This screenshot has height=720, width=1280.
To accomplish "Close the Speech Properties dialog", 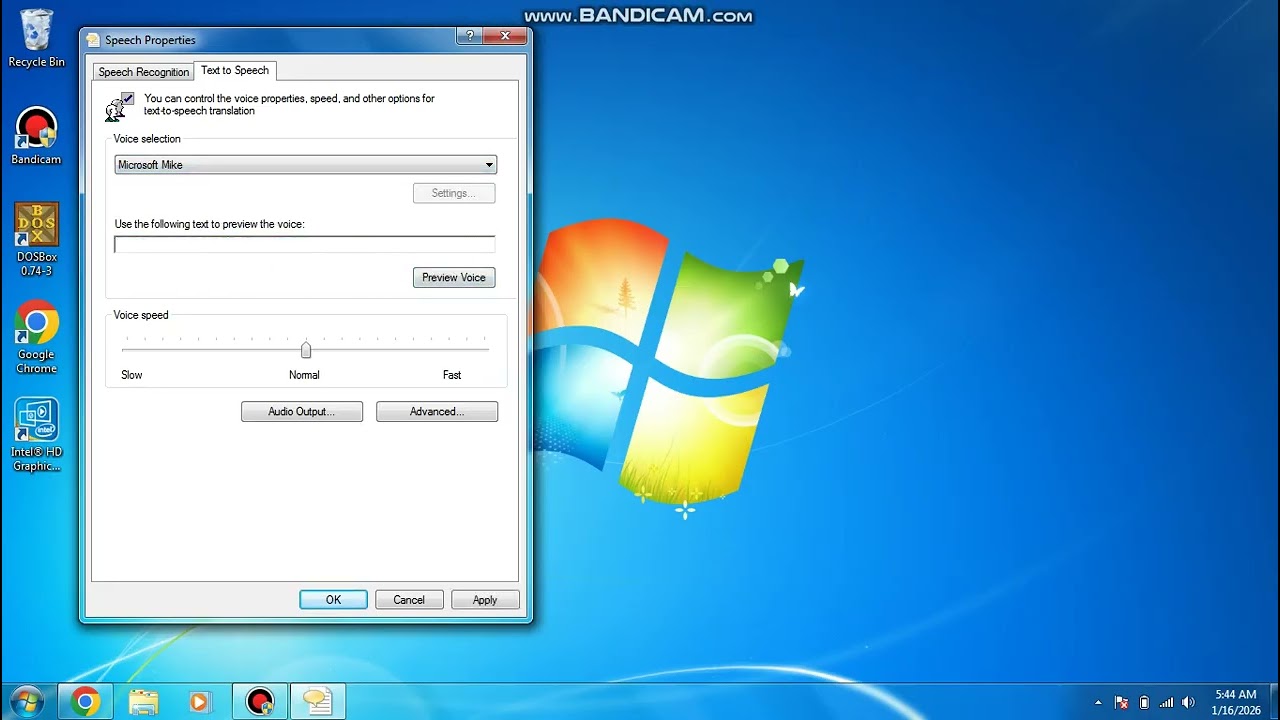I will pos(504,36).
